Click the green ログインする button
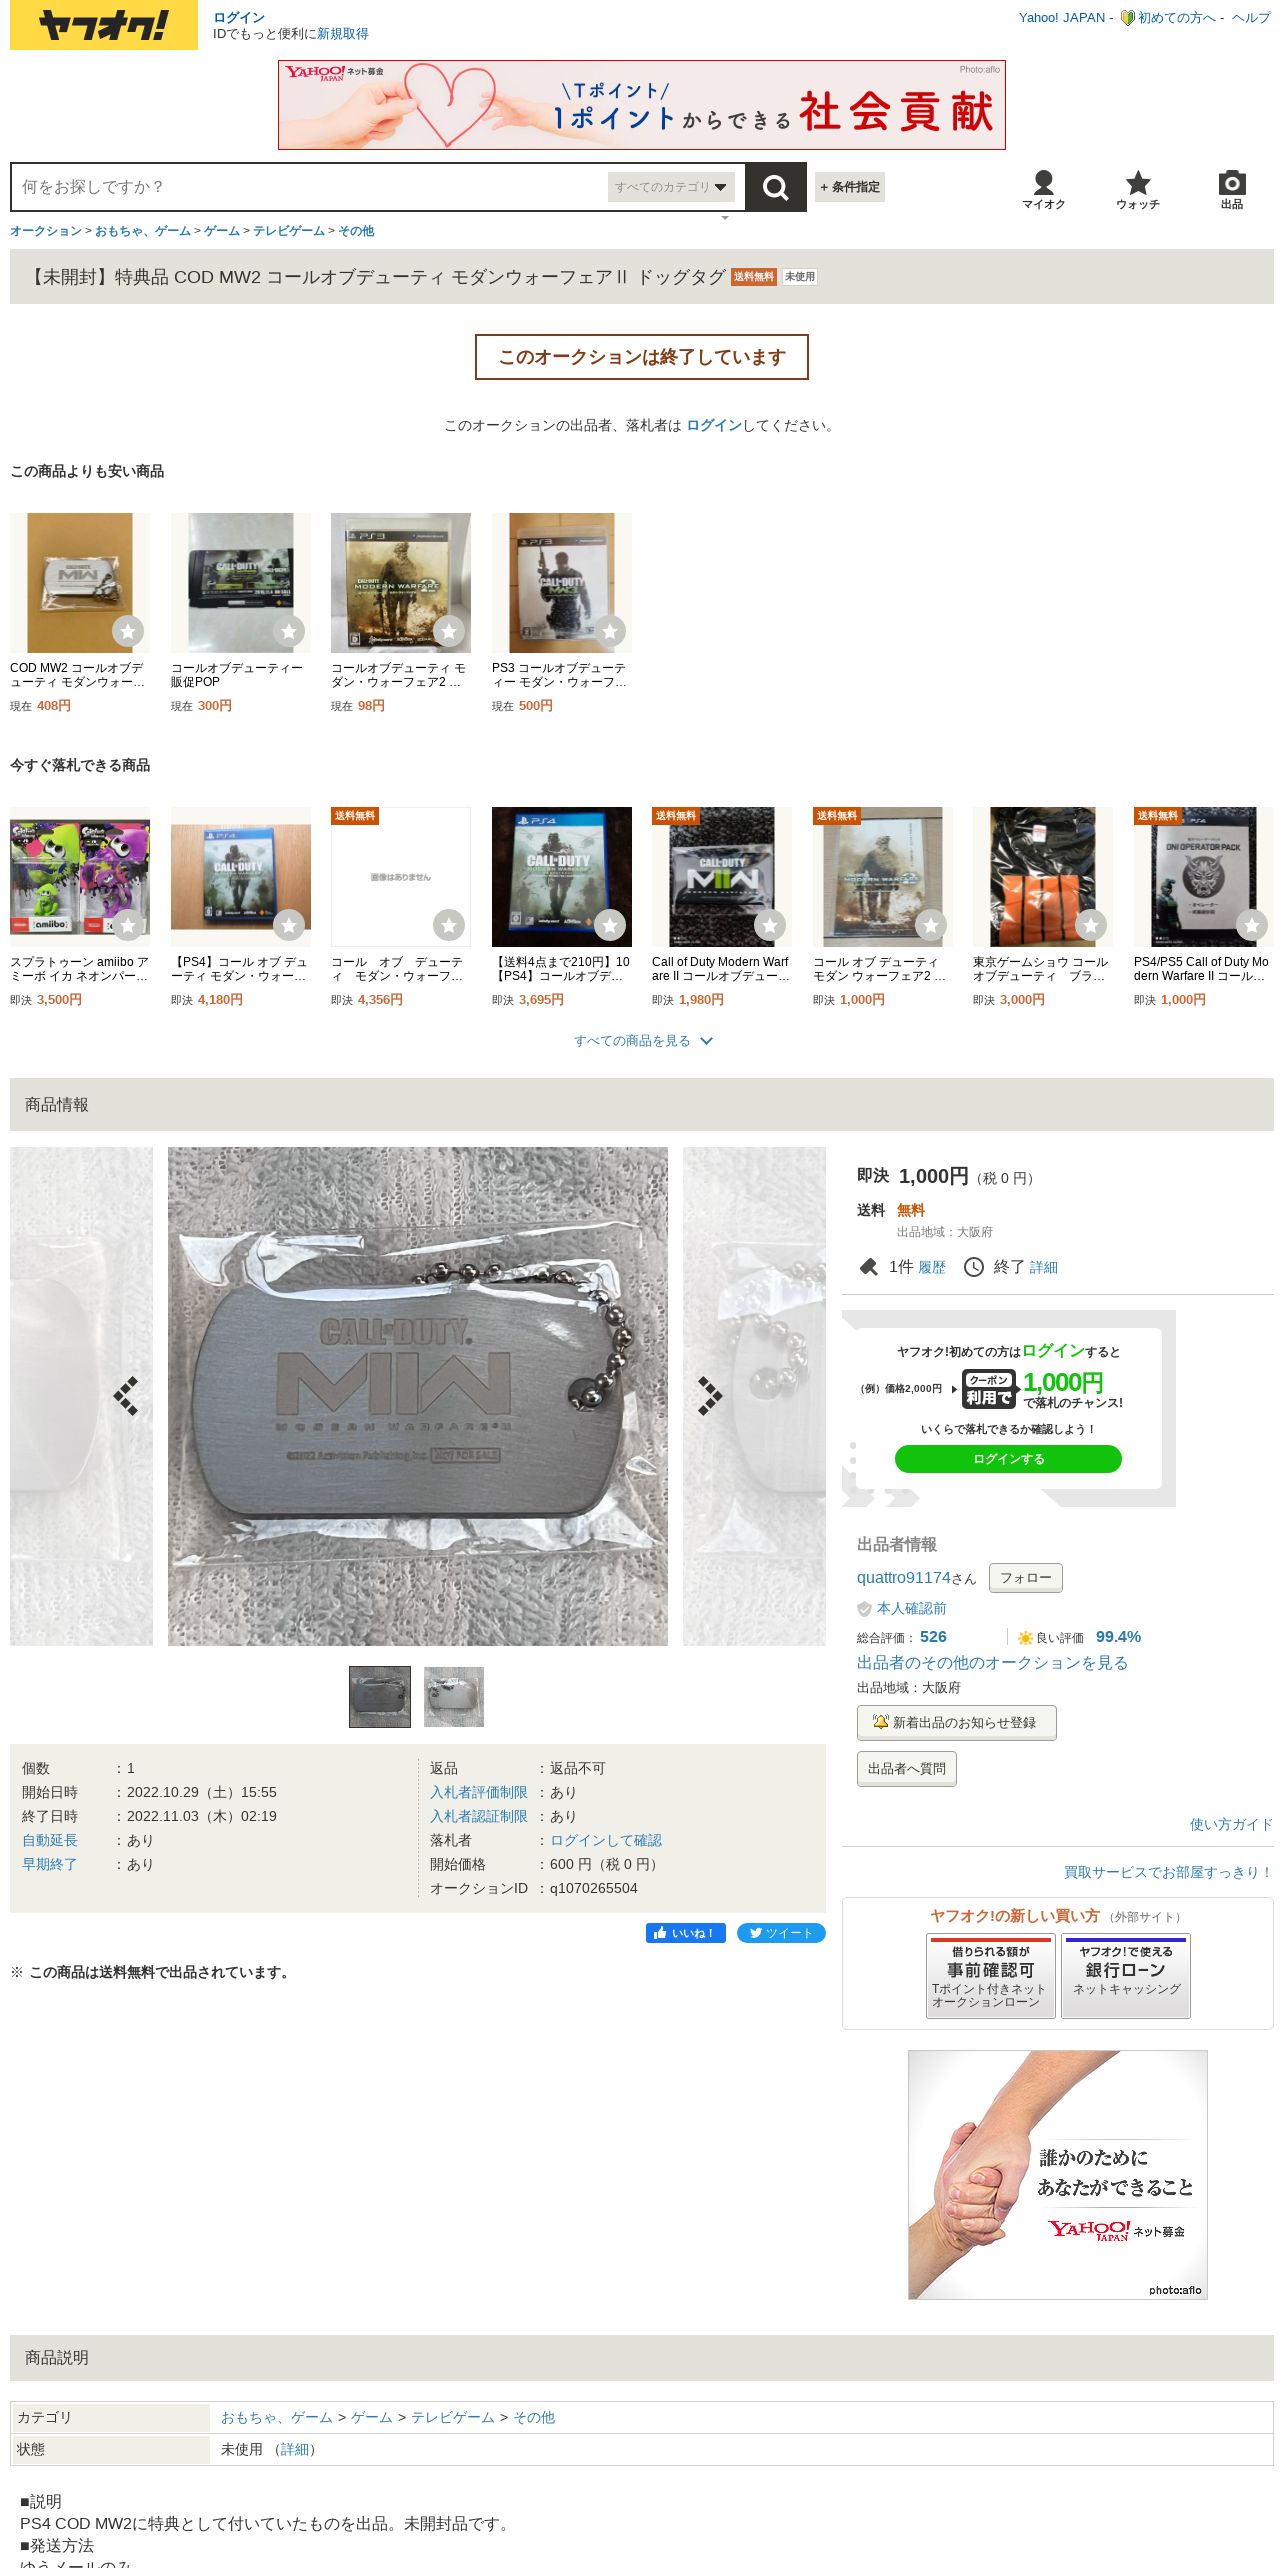 point(1008,1459)
